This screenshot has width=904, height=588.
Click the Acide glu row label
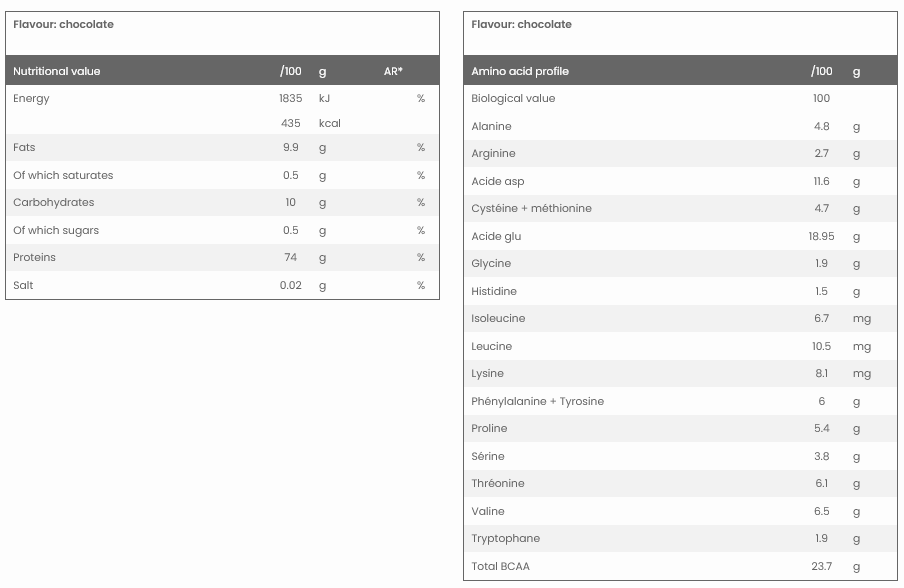[496, 236]
